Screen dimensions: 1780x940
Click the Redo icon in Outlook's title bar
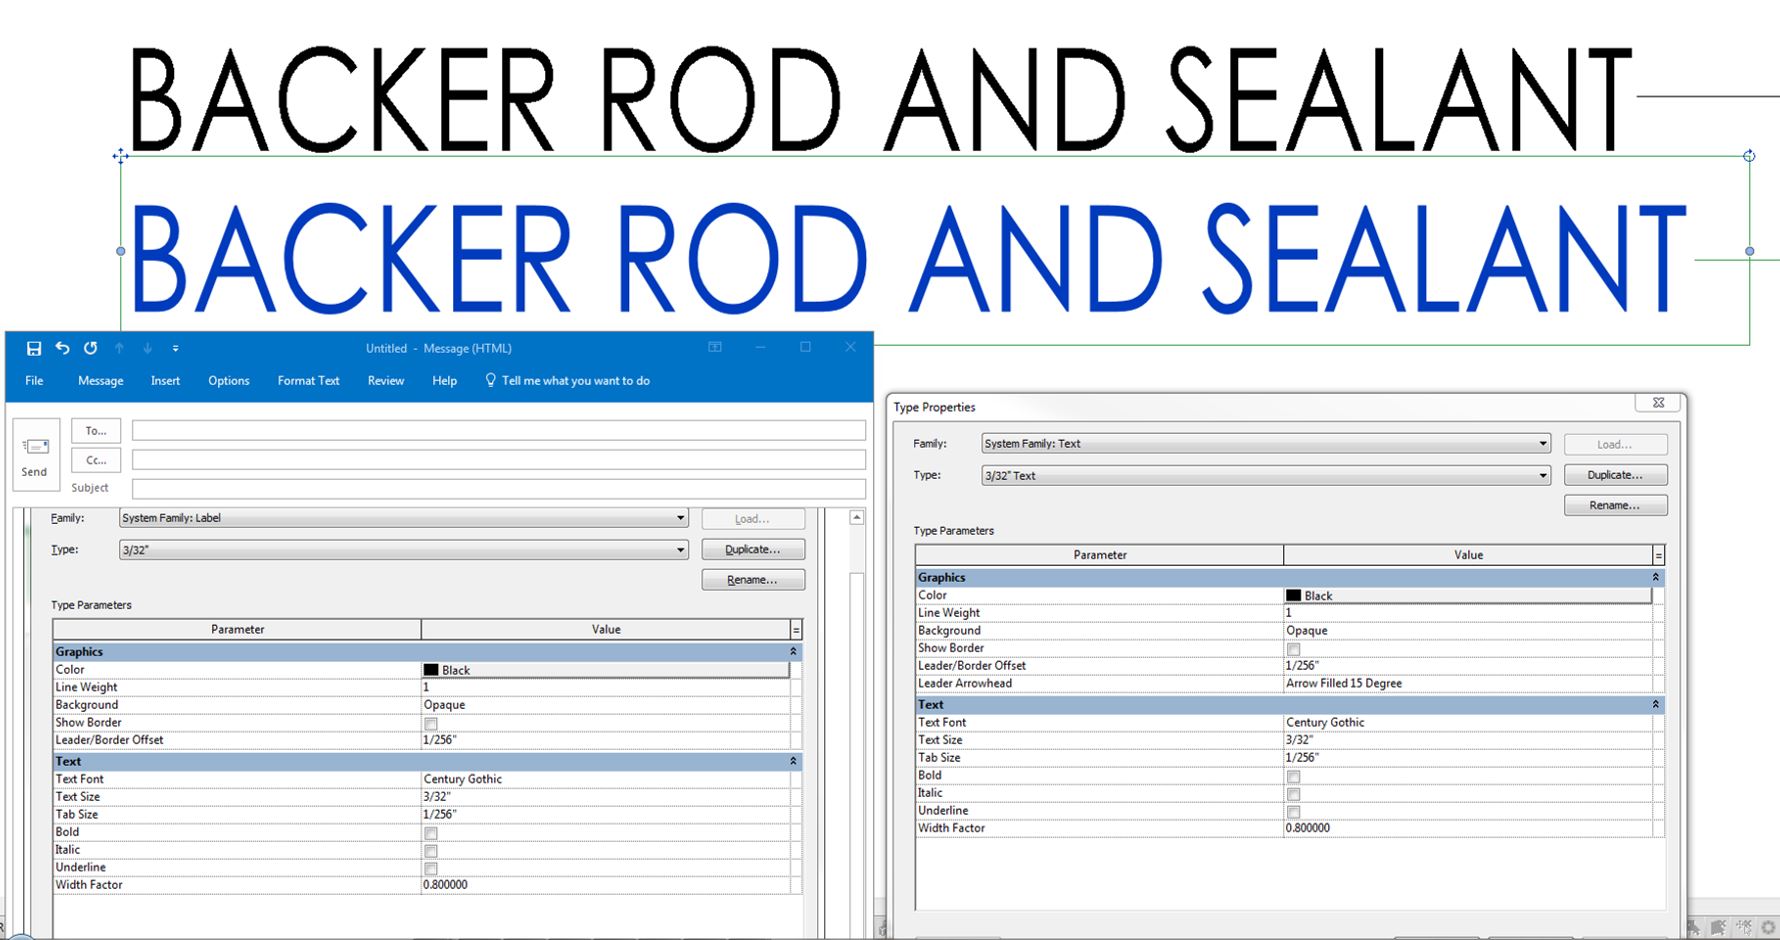[x=91, y=348]
